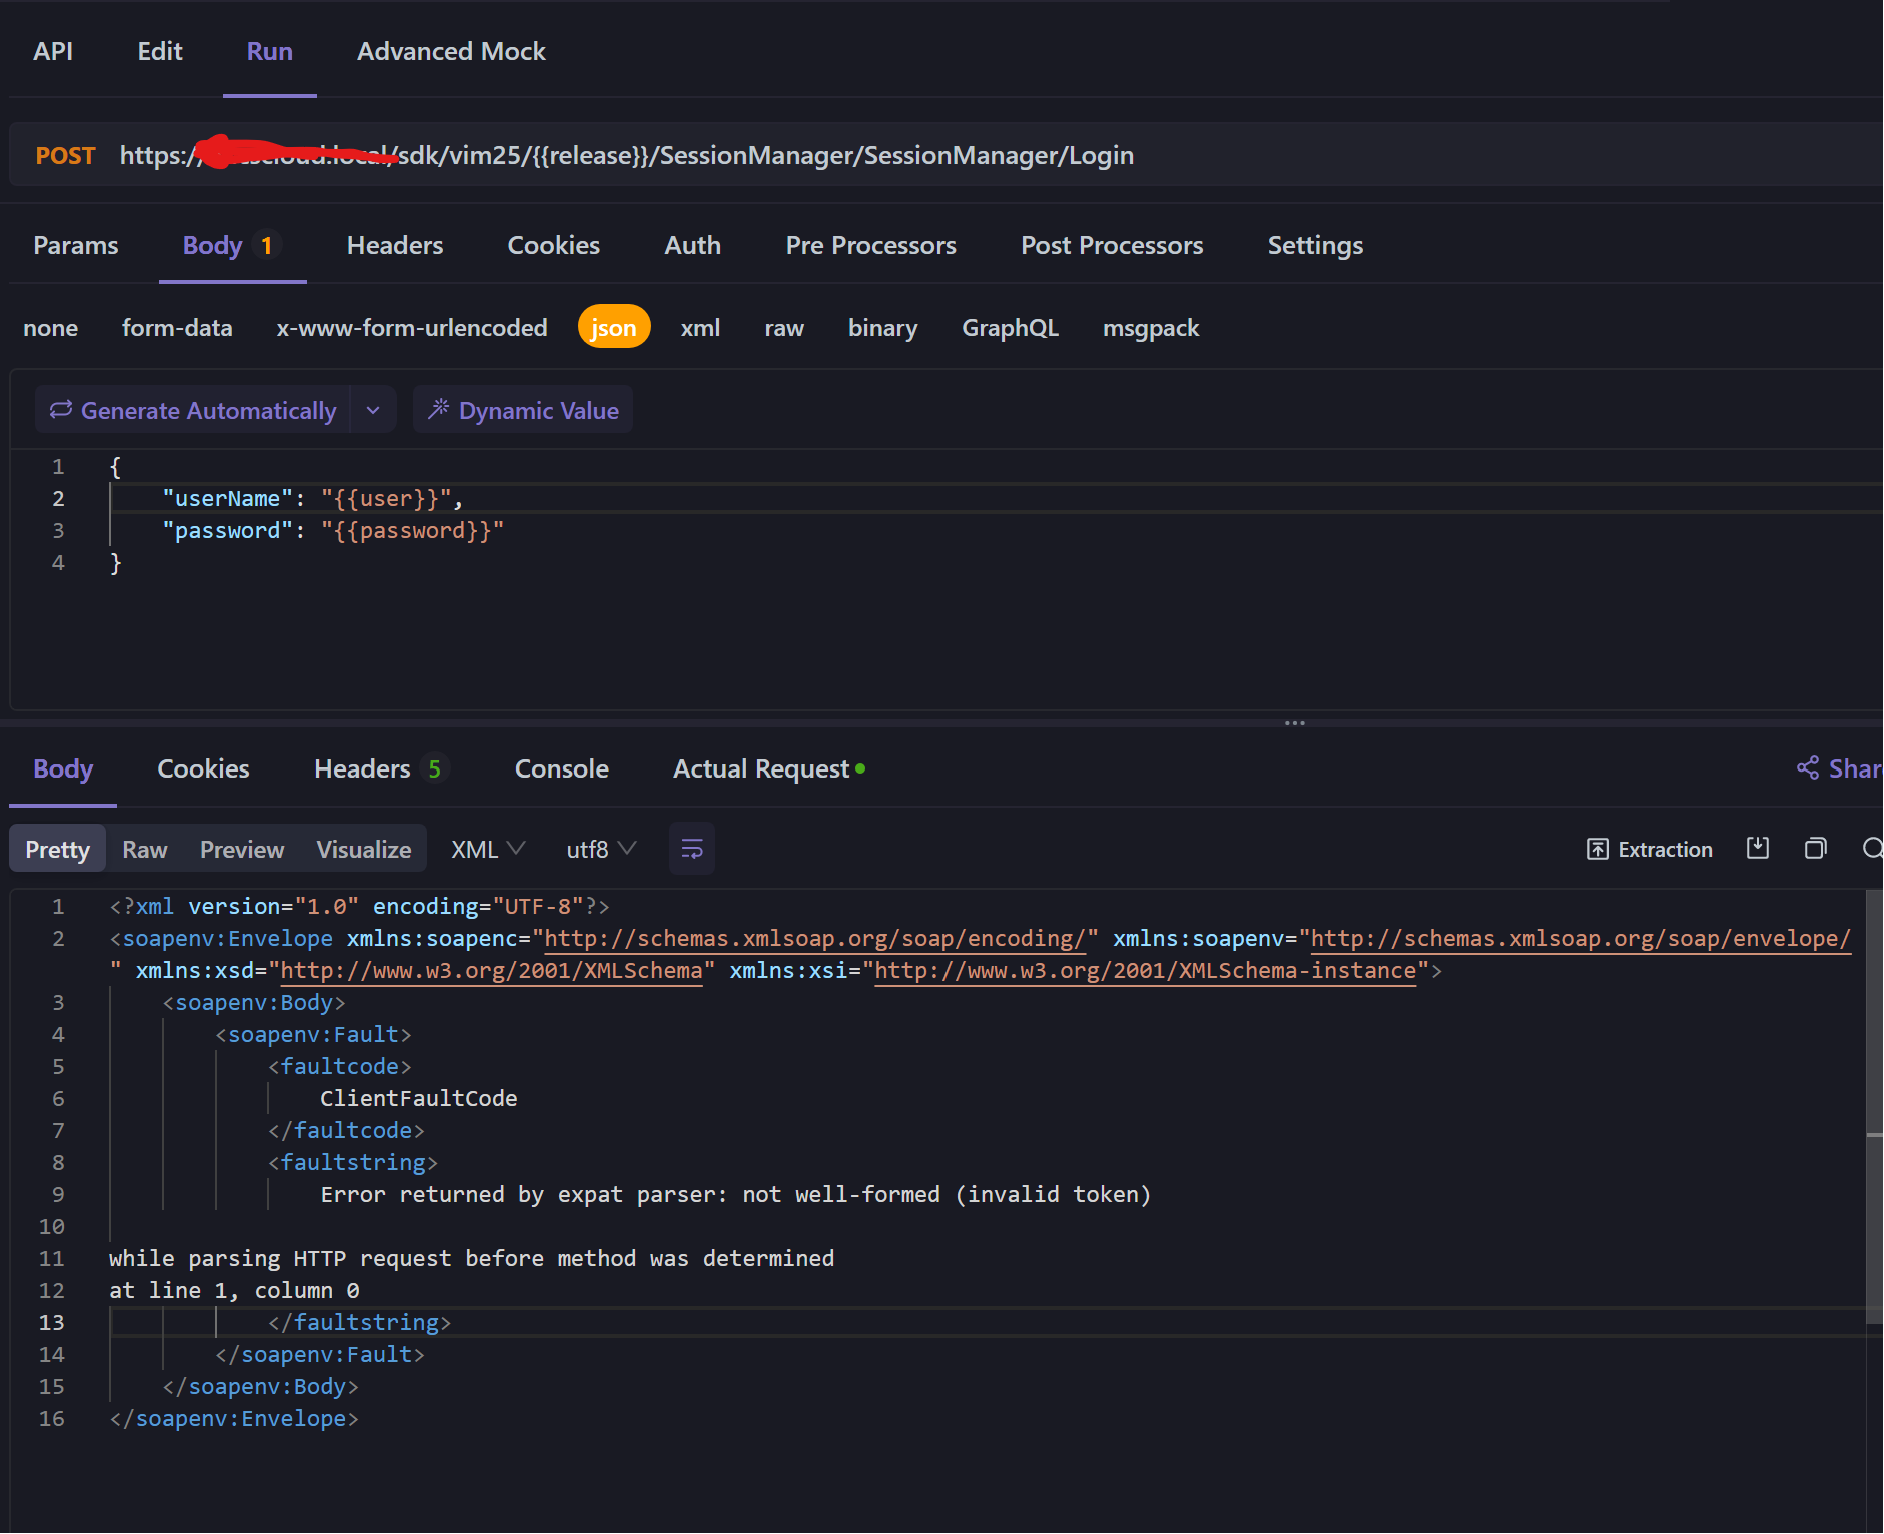Expand the Generate Automatically chevron dropdown
This screenshot has width=1884, height=1534.
coord(373,410)
